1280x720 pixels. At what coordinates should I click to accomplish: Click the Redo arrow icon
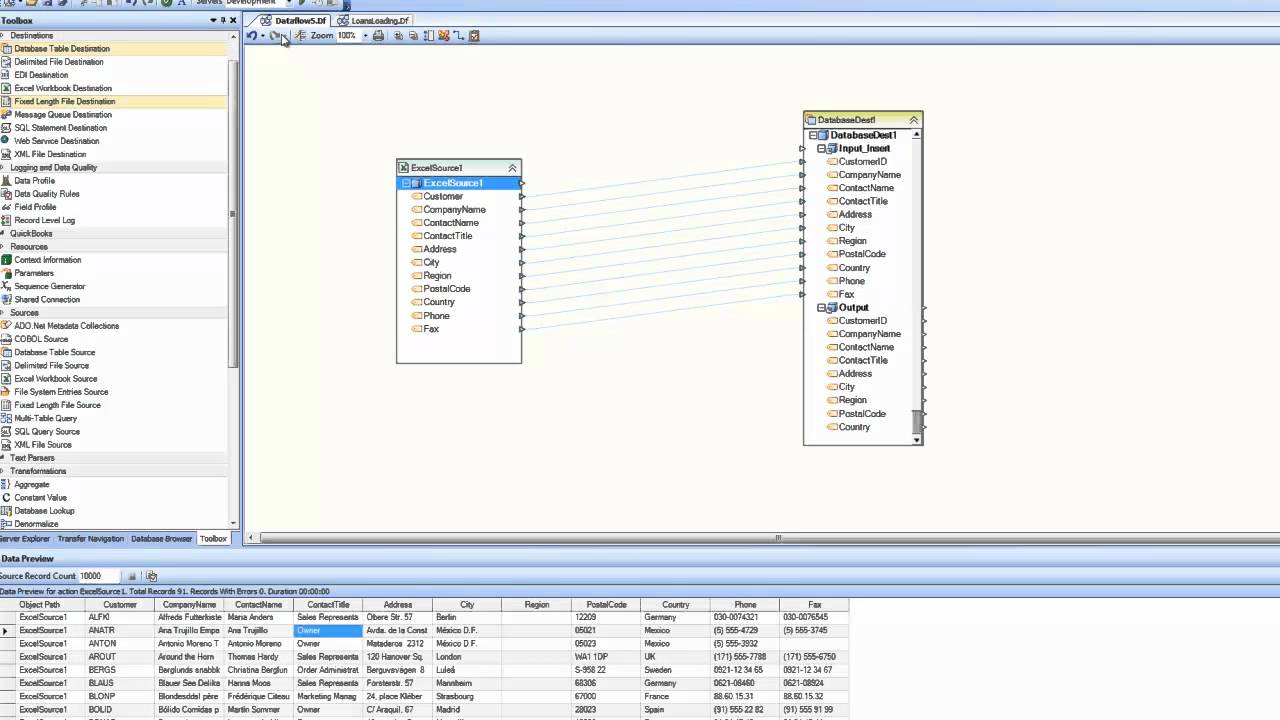coord(275,36)
